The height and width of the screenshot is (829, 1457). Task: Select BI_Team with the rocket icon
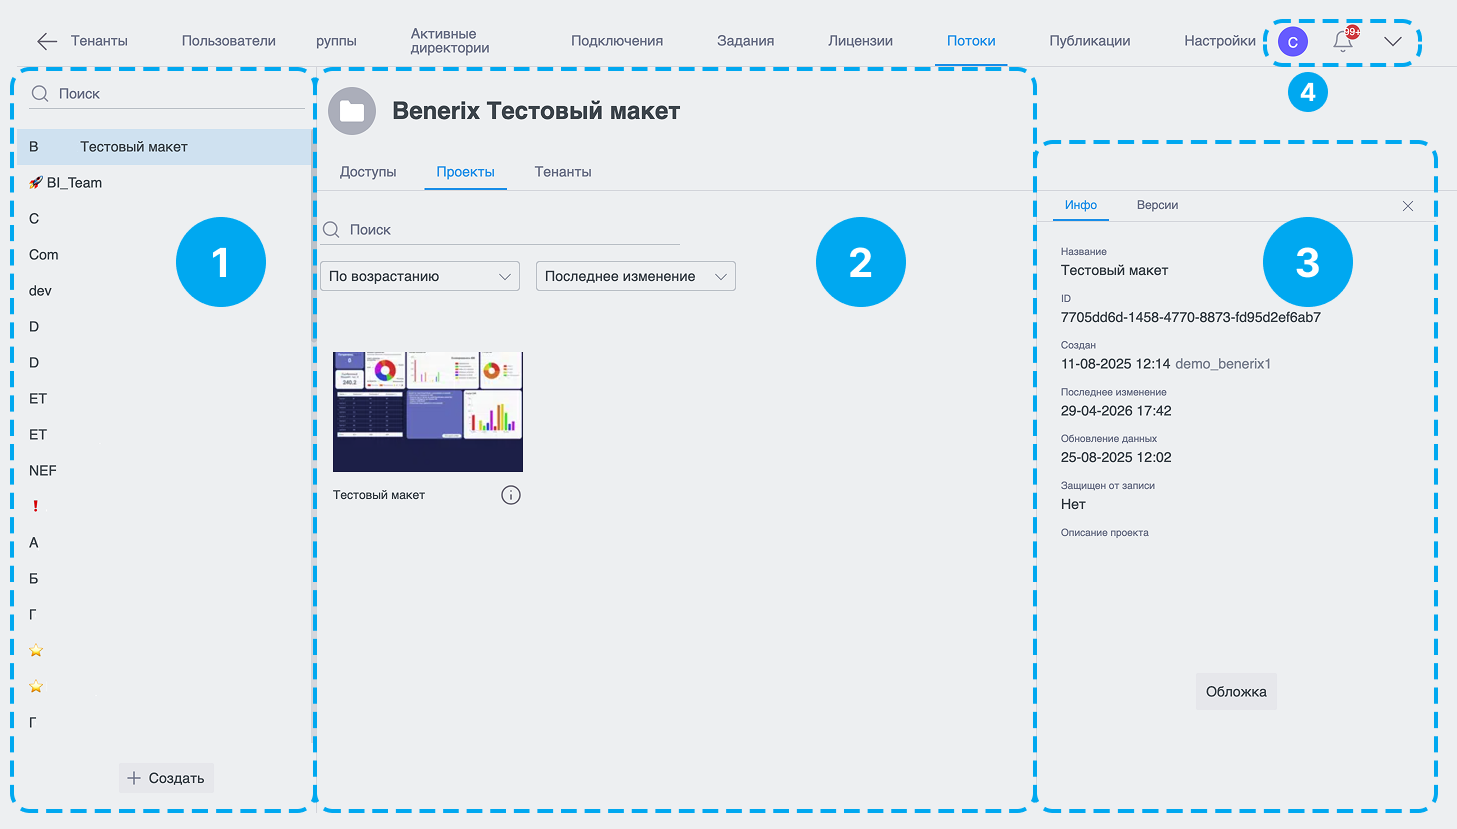165,183
